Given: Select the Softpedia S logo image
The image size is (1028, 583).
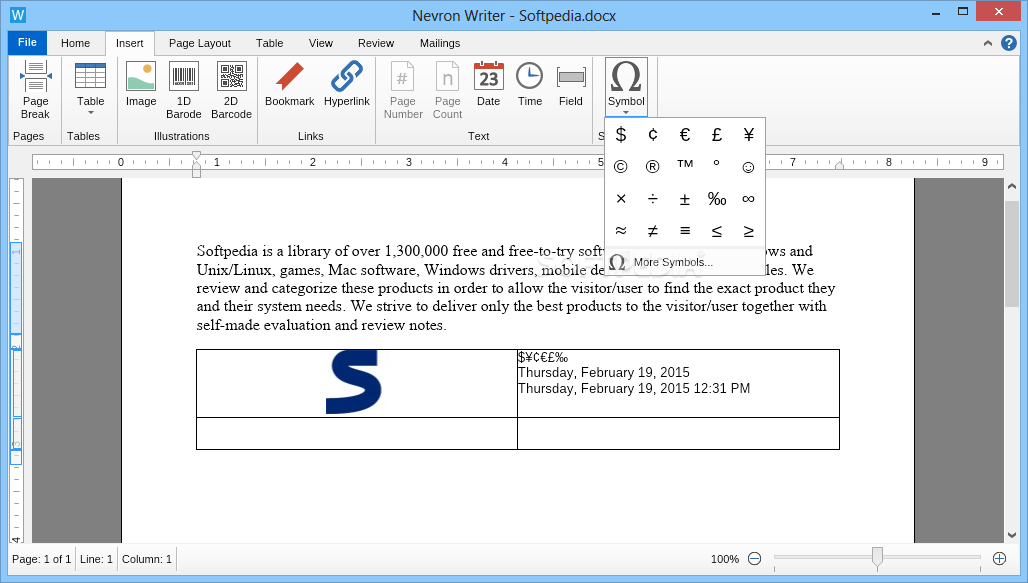Looking at the screenshot, I should point(354,382).
